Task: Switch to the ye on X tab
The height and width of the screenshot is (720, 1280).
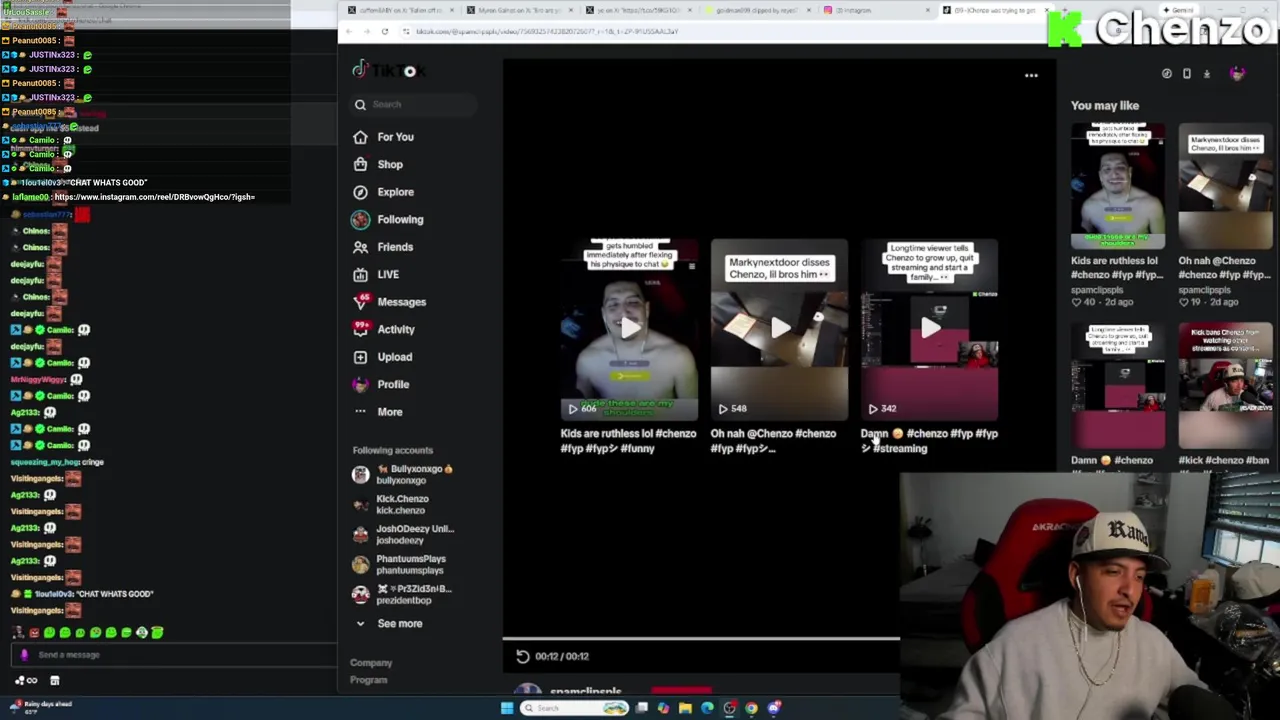Action: coord(637,10)
